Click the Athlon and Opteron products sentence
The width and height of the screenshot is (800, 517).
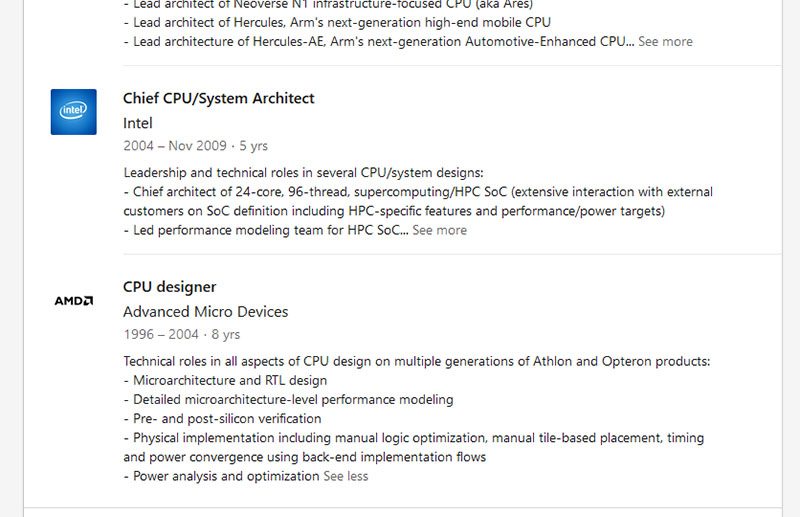click(416, 361)
